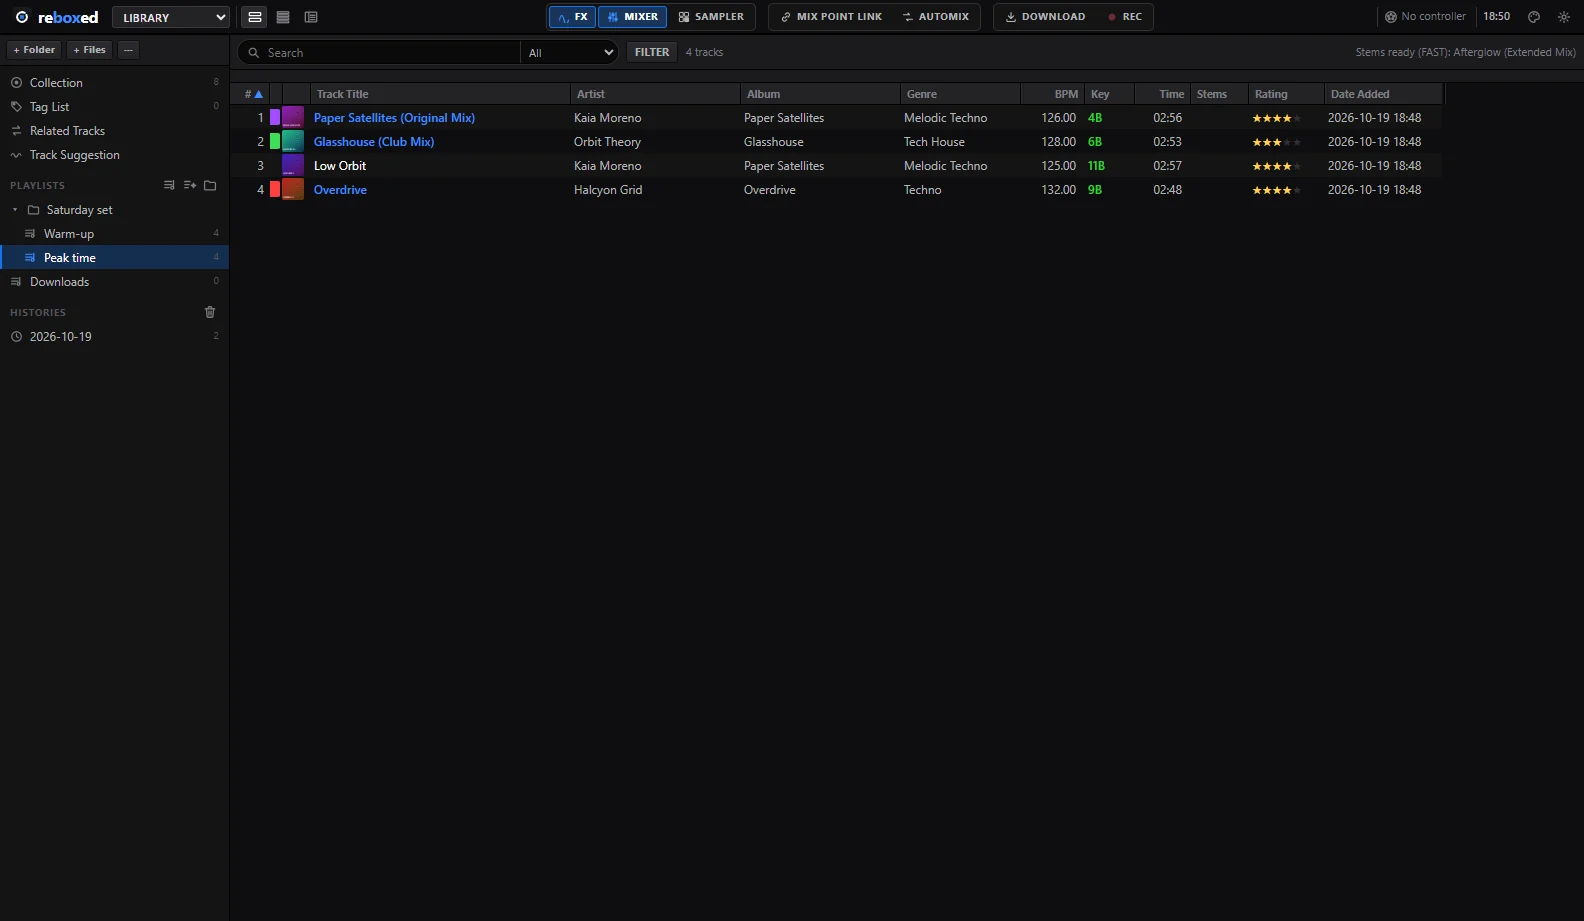Open the LIBRARY mode dropdown
The image size is (1584, 921).
point(171,18)
